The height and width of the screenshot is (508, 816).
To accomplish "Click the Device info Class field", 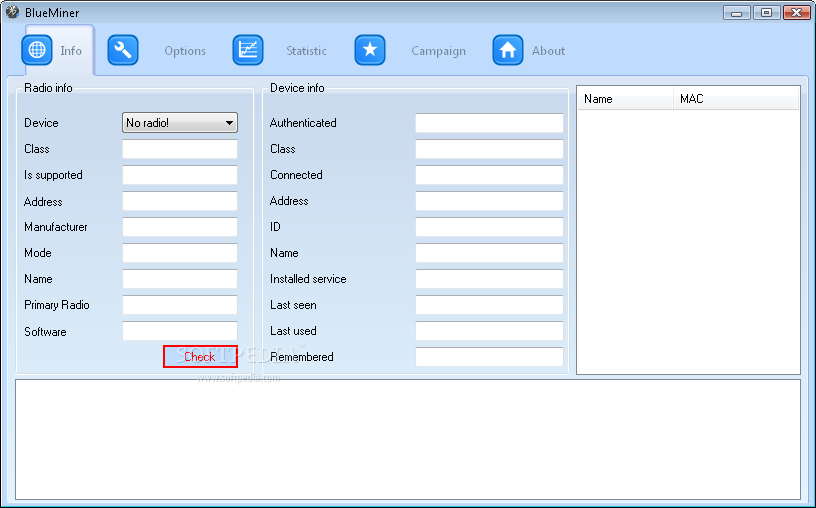I will 489,149.
